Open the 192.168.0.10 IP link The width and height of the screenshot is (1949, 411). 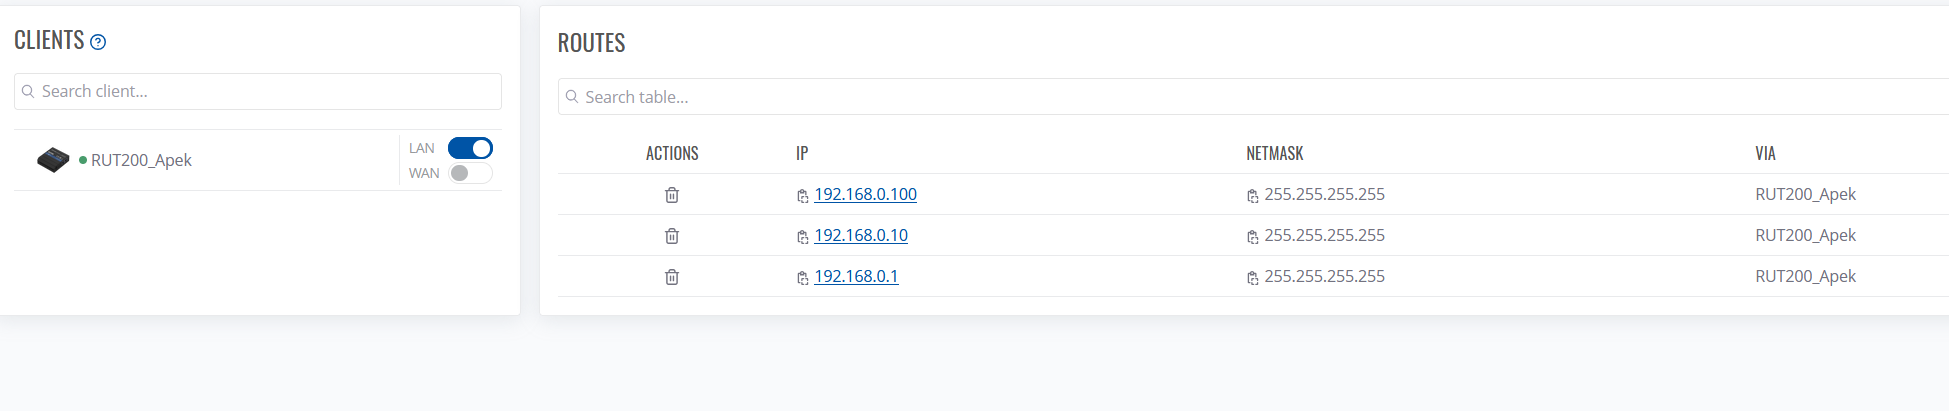click(861, 235)
